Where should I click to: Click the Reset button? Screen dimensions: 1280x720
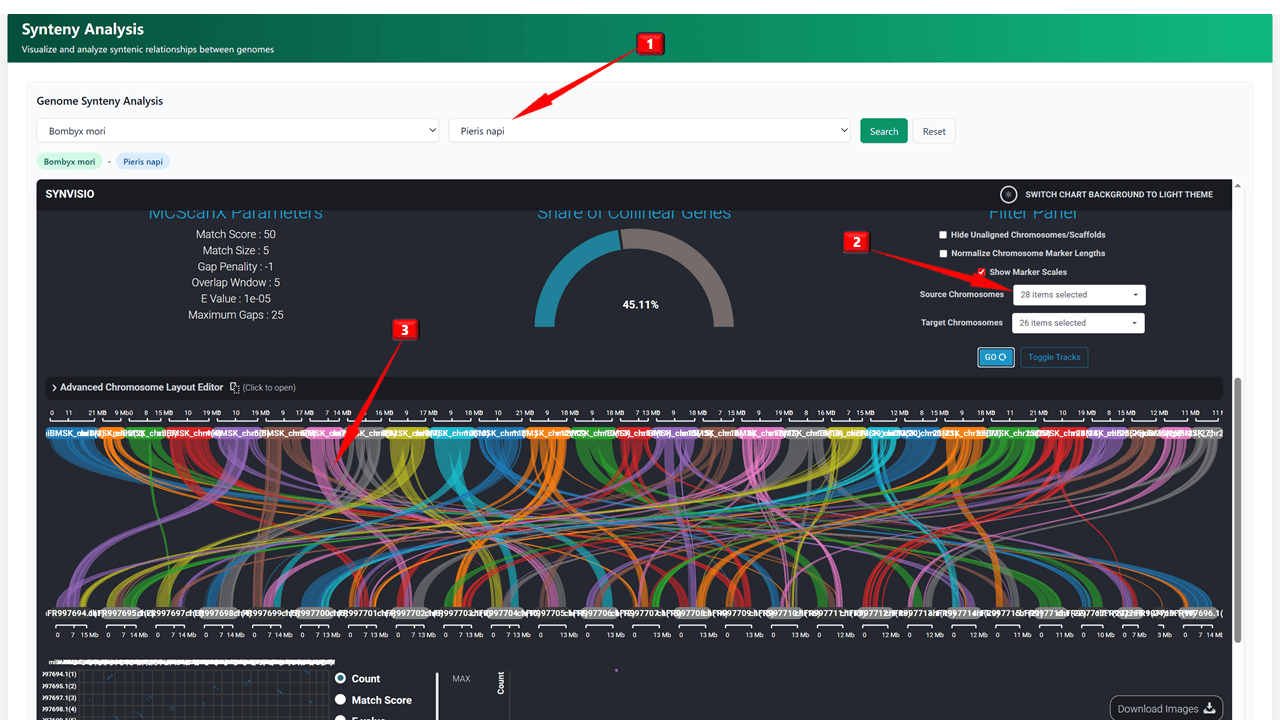click(934, 131)
